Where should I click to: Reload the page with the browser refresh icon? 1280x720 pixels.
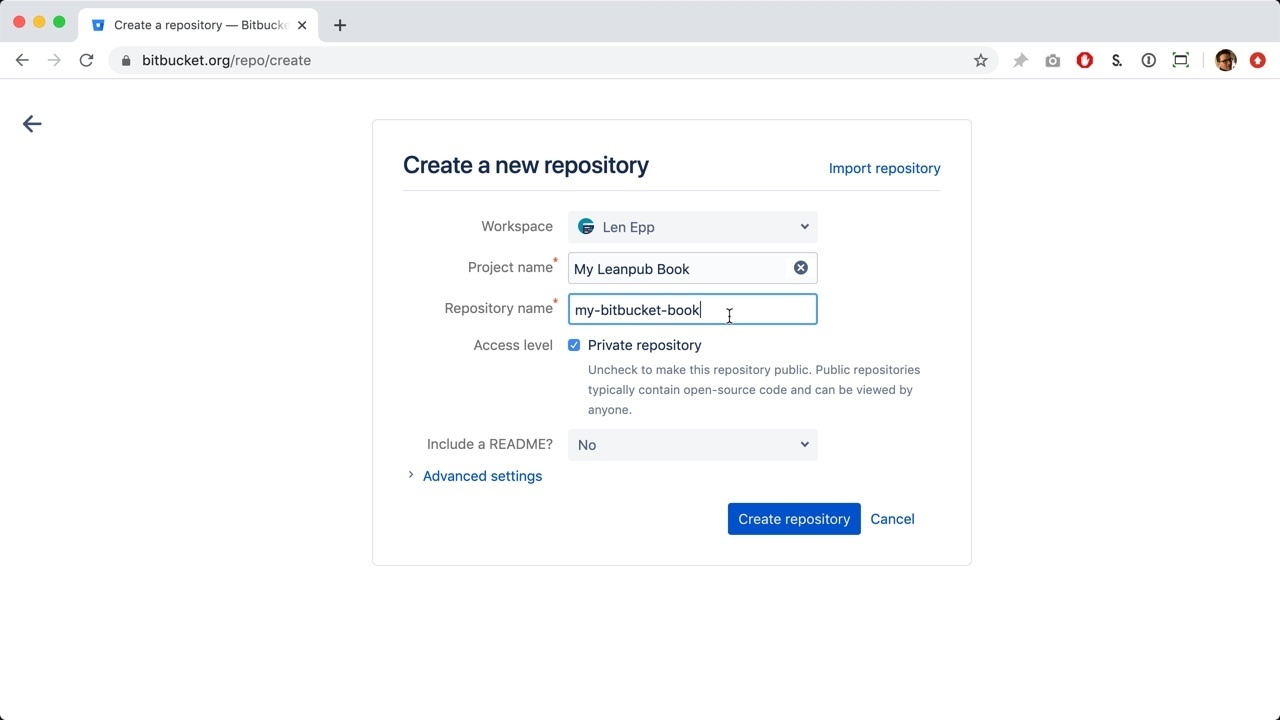87,60
